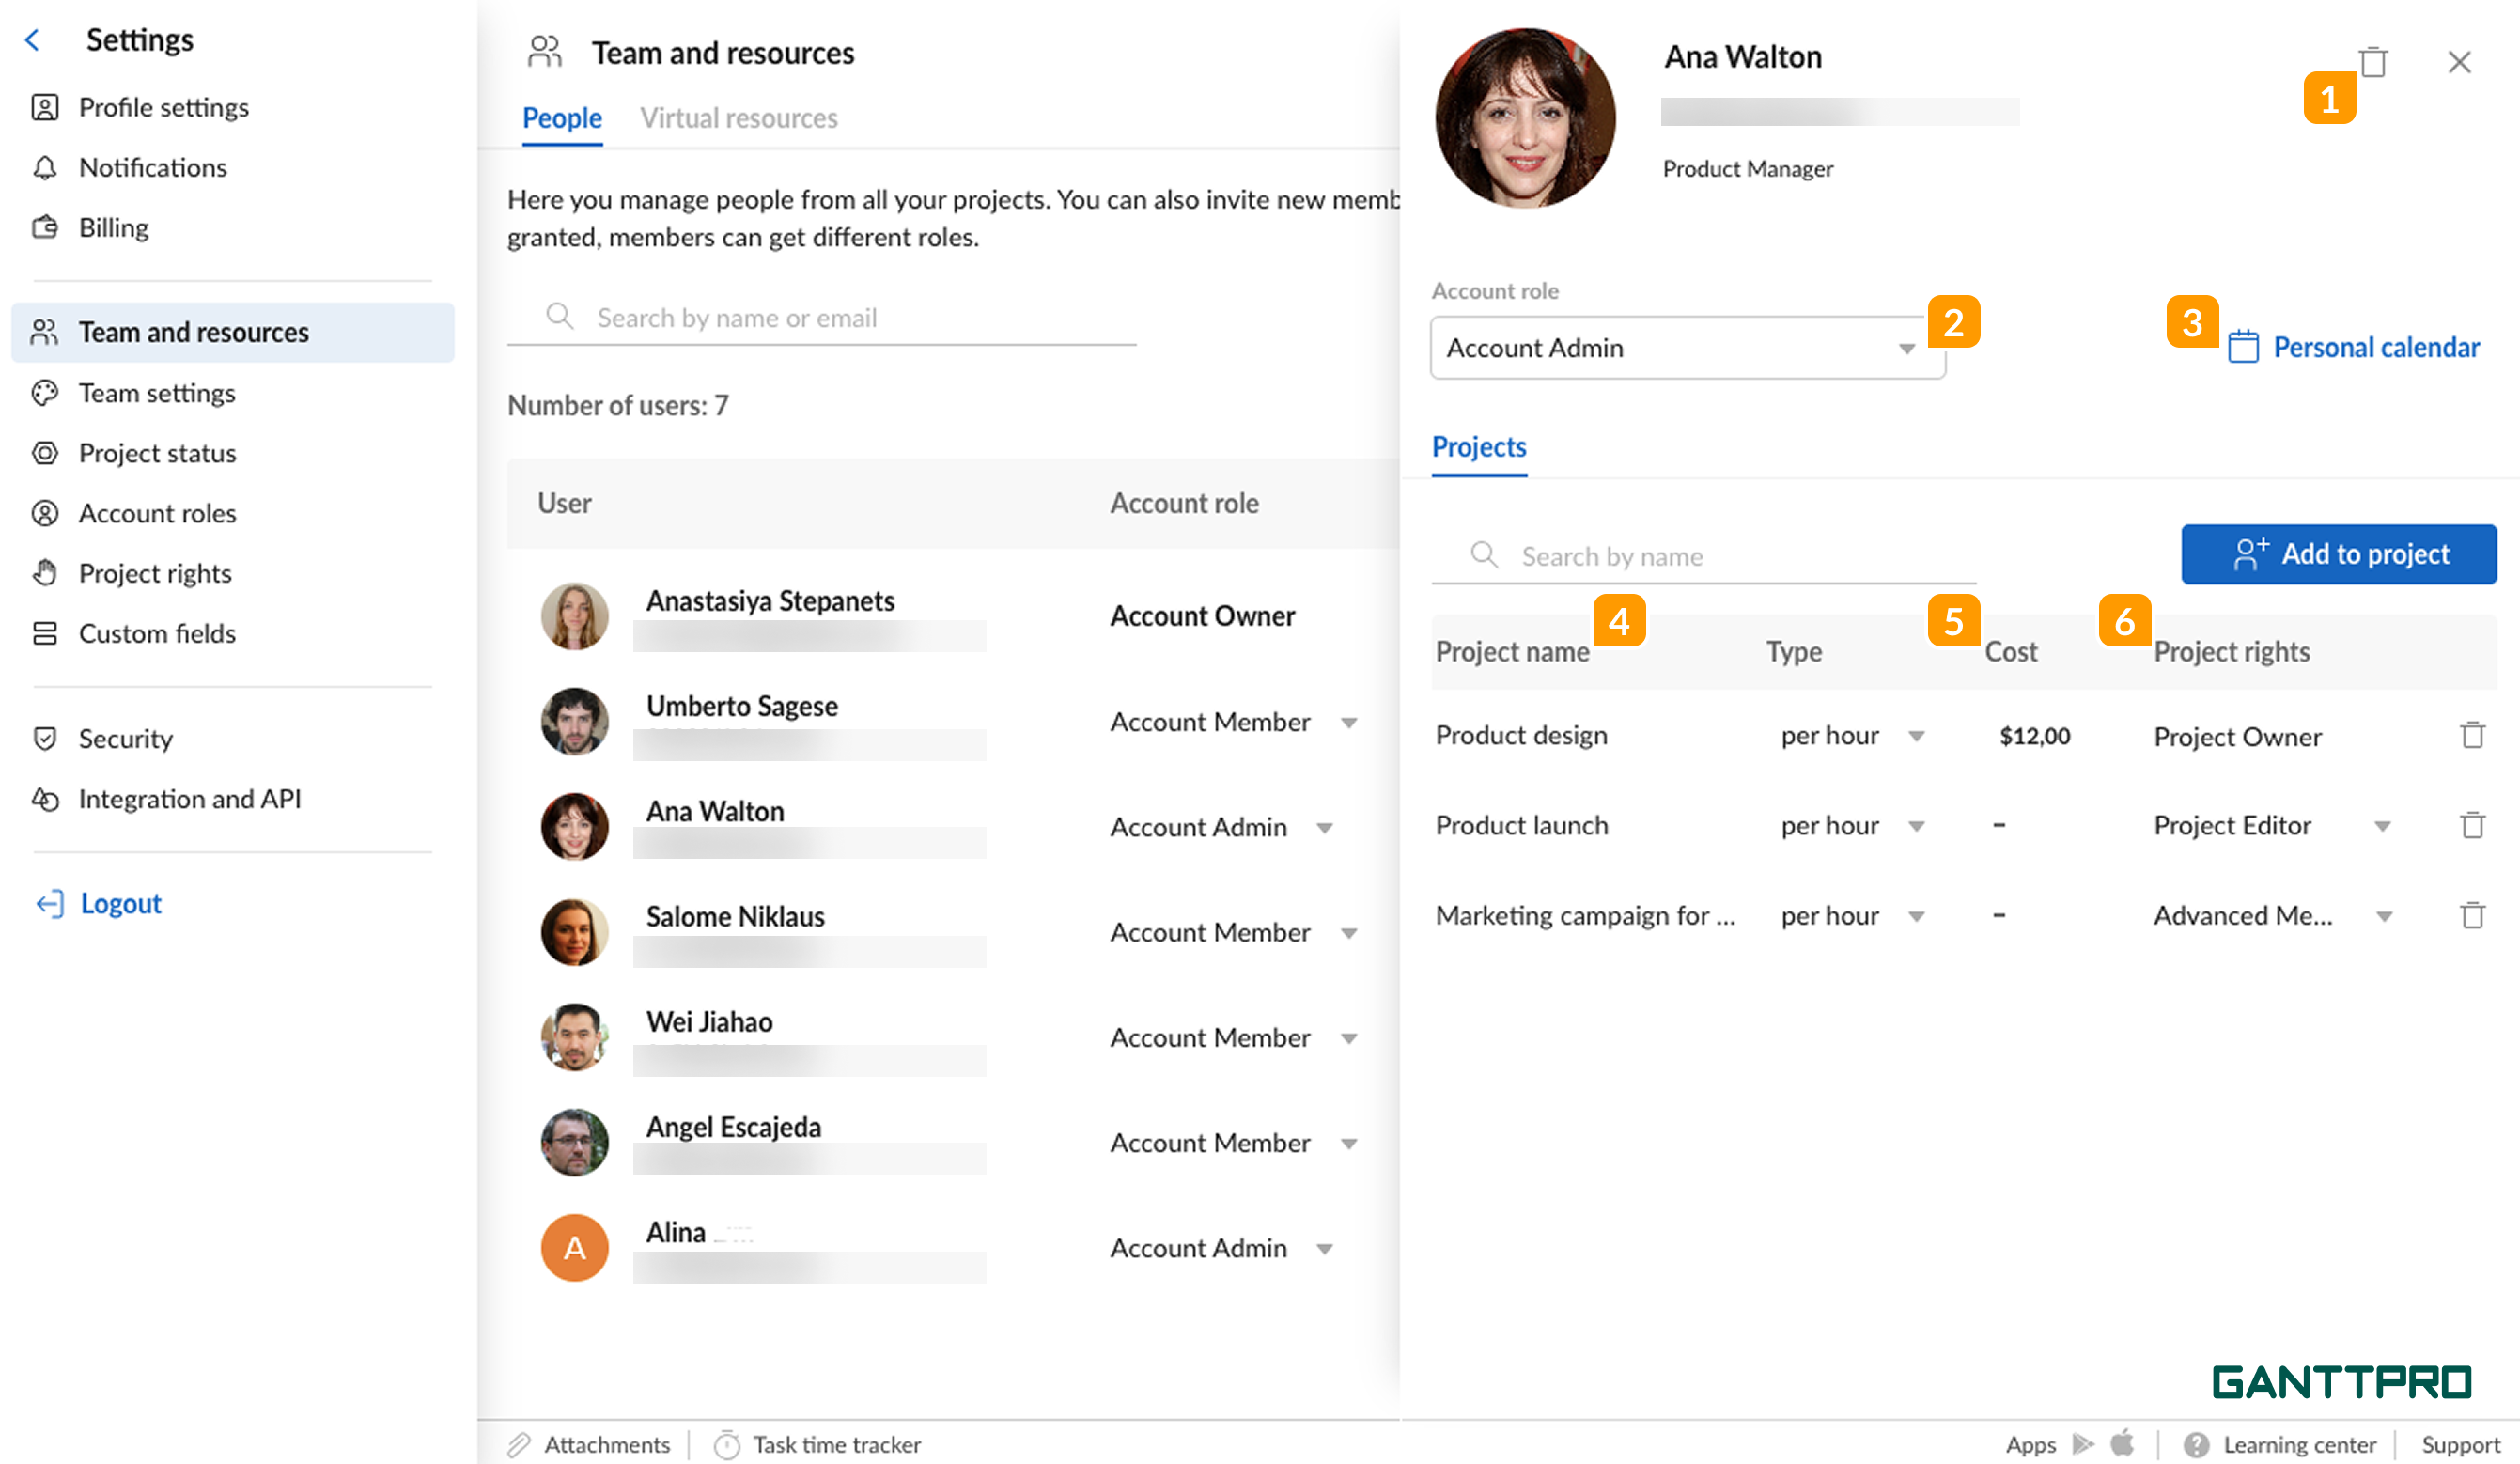Open Custom fields in sidebar
This screenshot has width=2520, height=1464.
click(157, 633)
